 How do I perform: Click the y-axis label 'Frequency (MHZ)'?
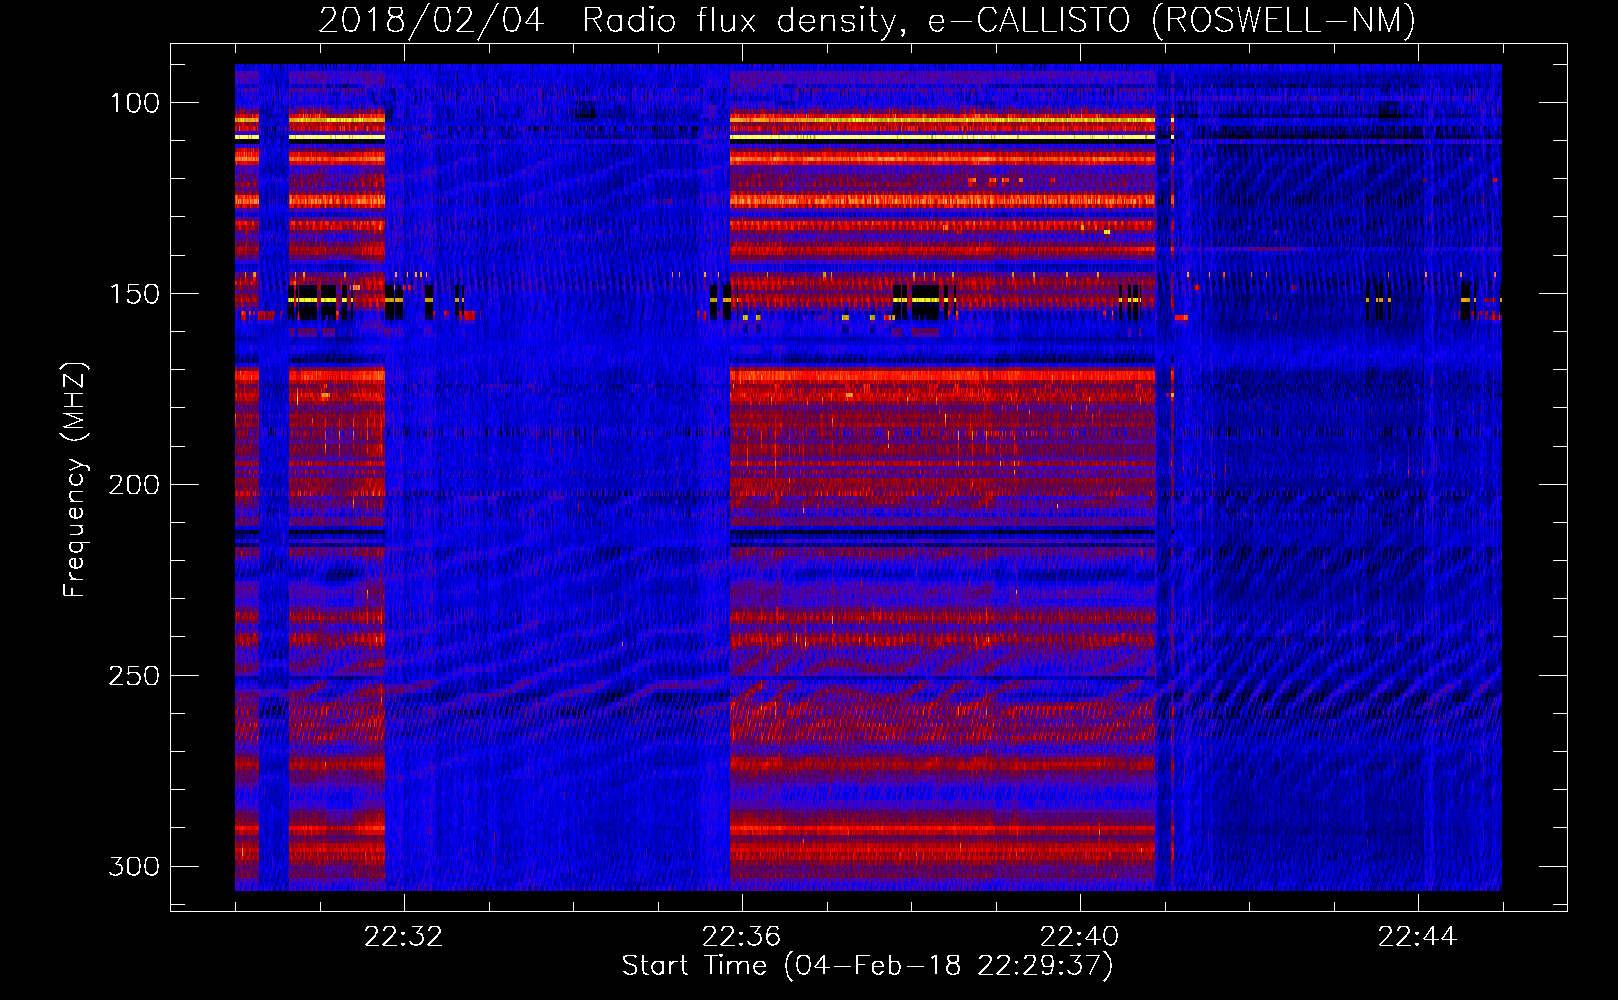(76, 480)
